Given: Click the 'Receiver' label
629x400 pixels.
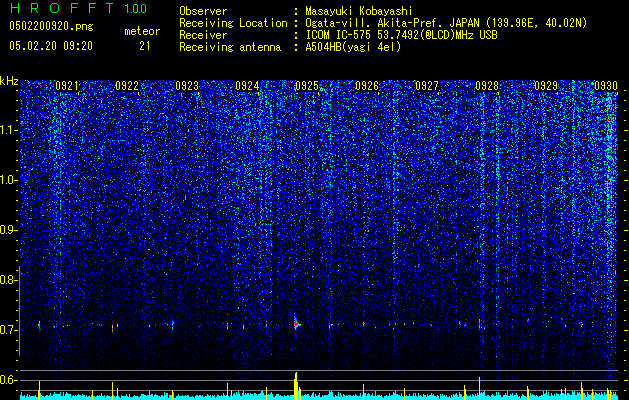Looking at the screenshot, I should click(203, 35).
